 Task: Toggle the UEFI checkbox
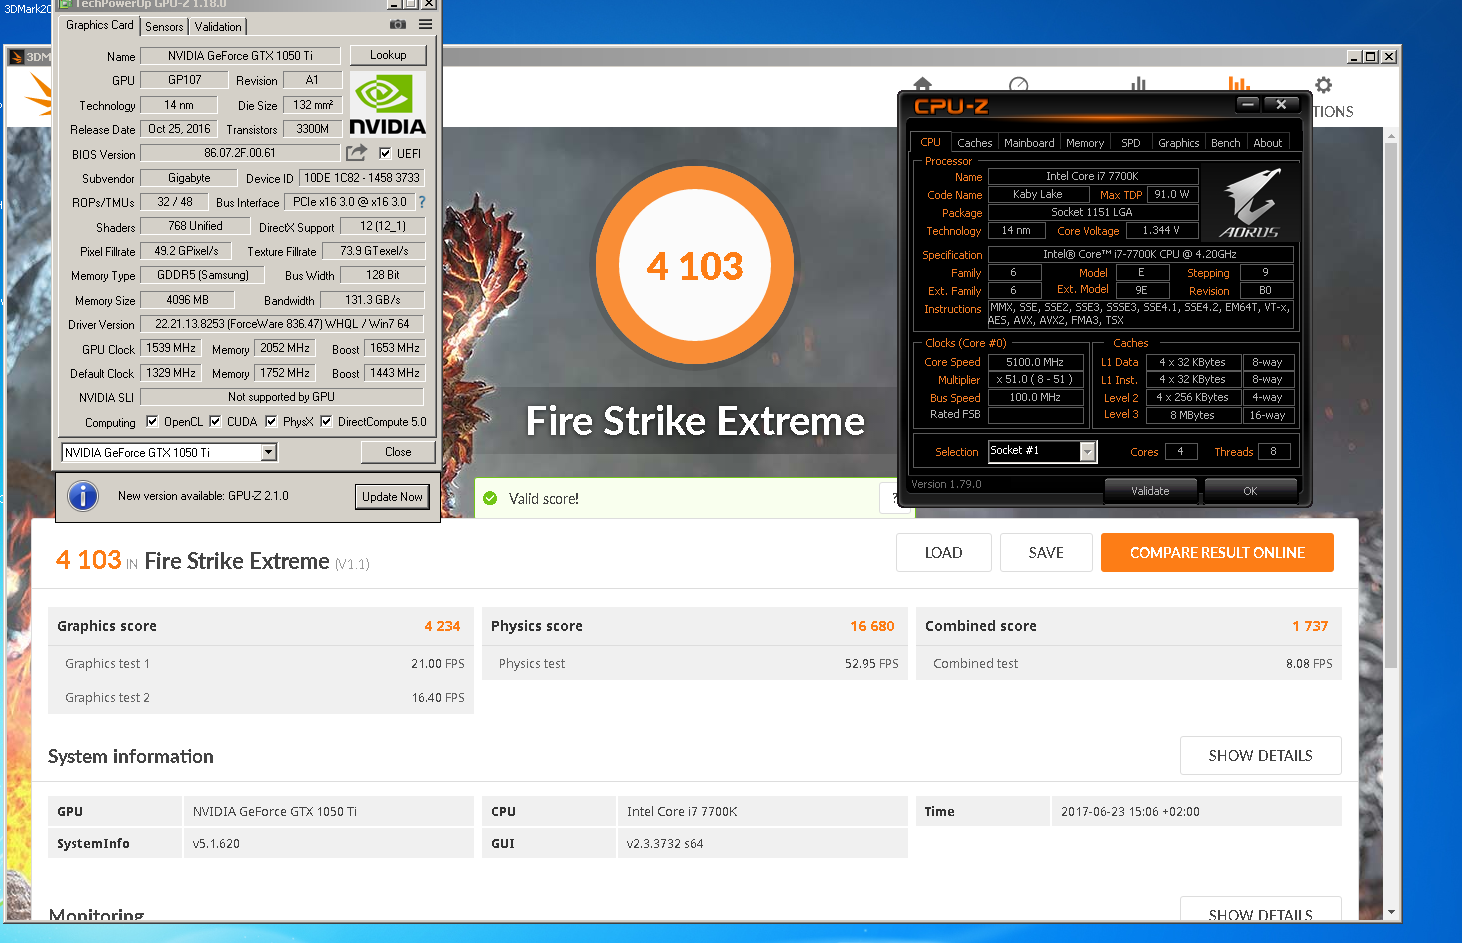[x=385, y=153]
